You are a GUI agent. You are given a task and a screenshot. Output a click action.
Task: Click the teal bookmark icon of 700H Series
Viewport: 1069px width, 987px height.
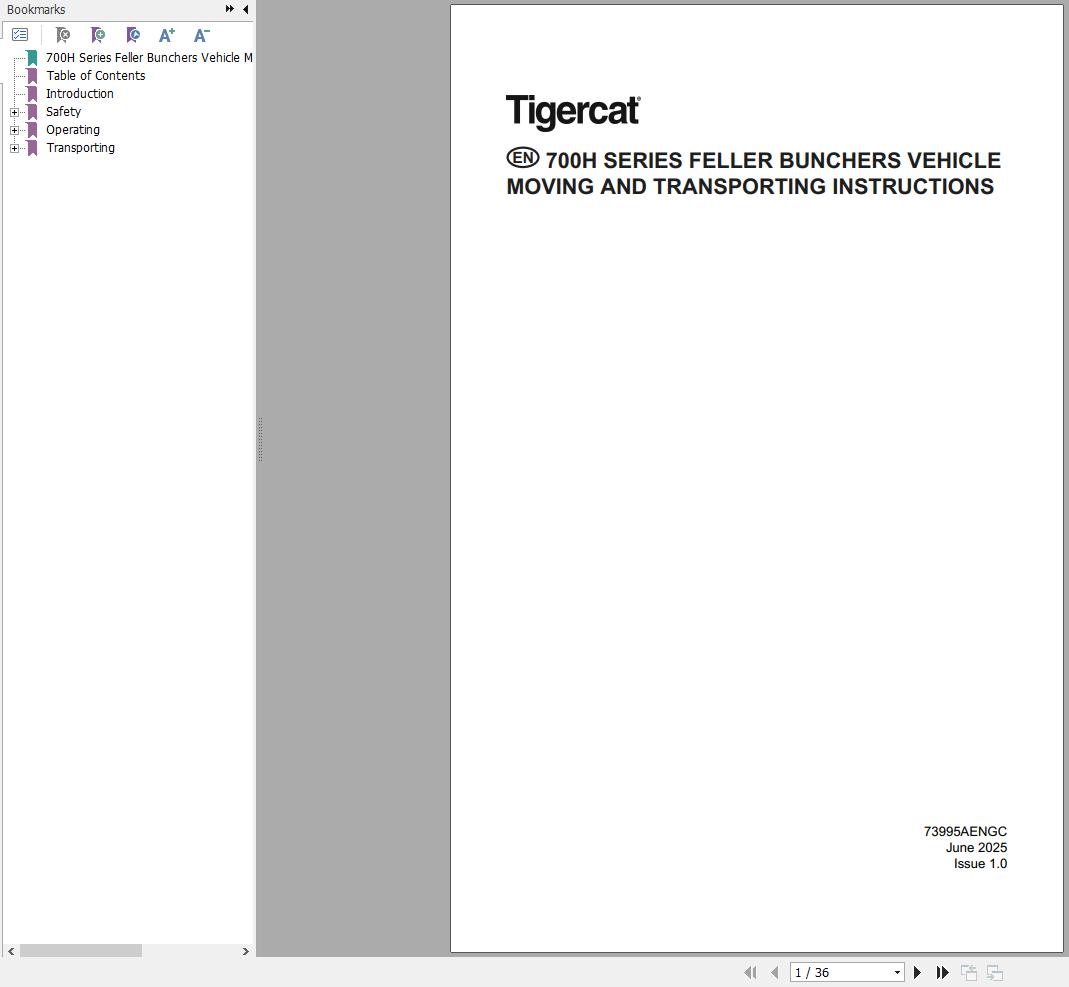point(32,58)
